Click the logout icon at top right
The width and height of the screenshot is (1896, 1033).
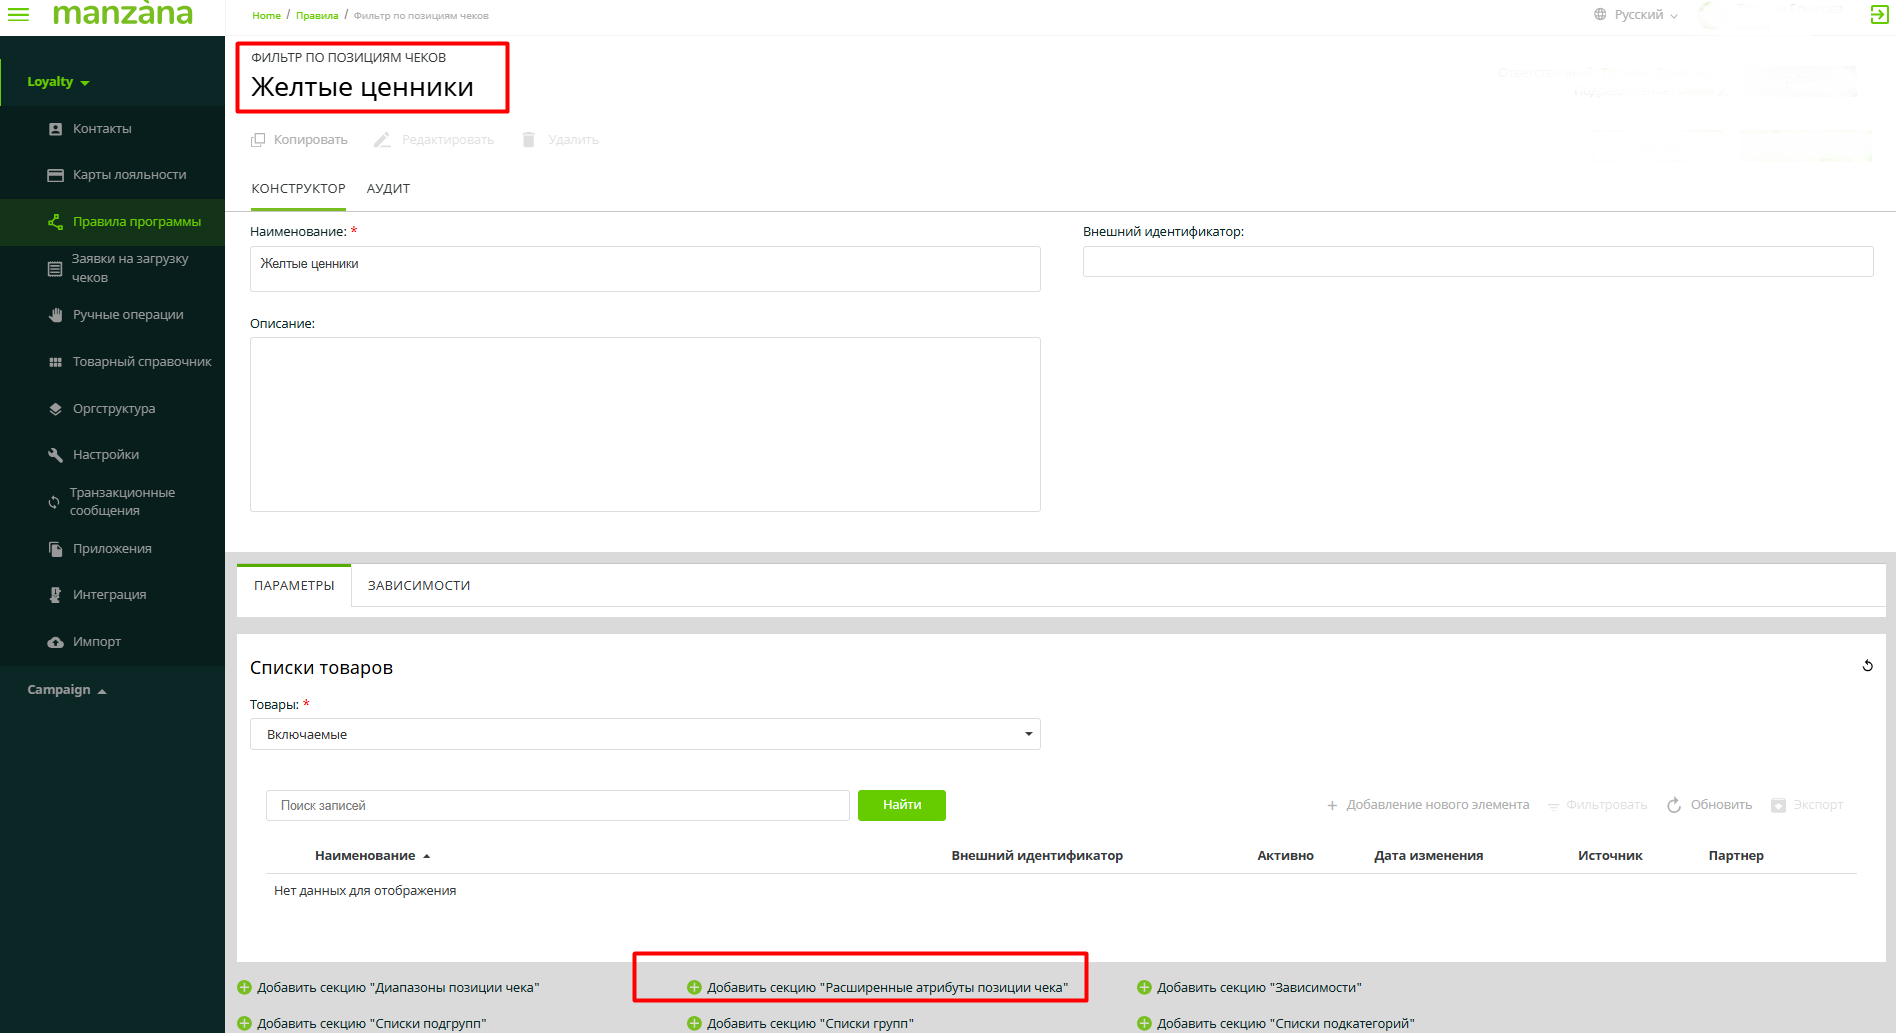point(1879,14)
